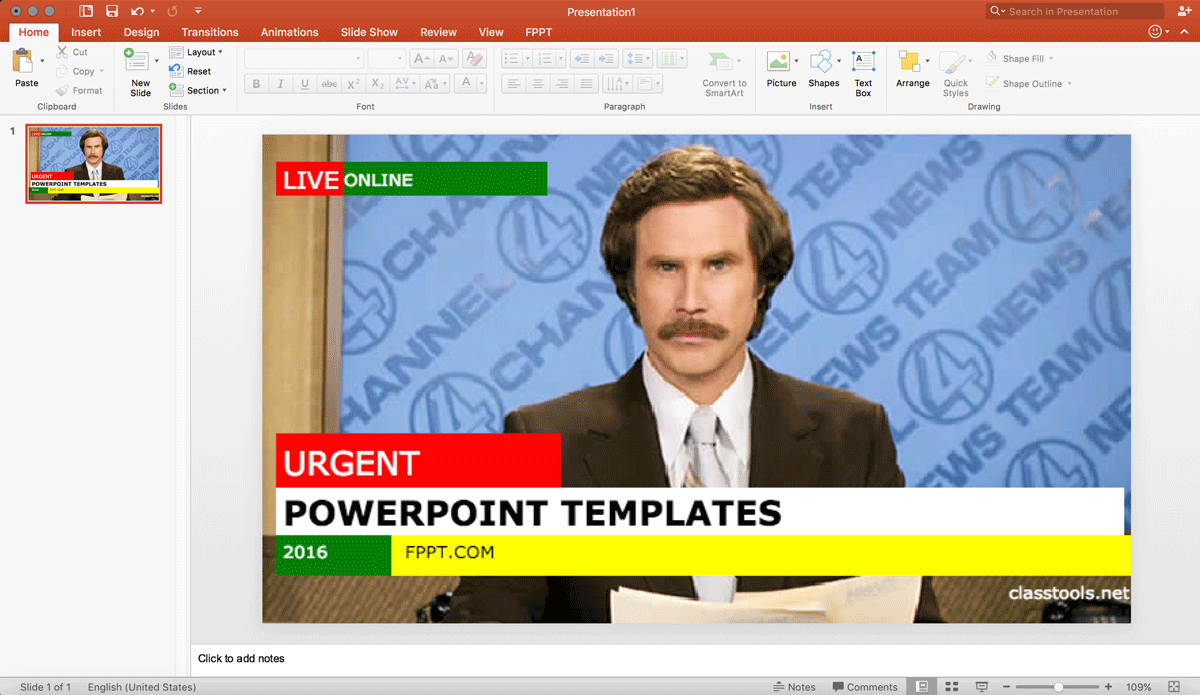Toggle Justify paragraph alignment
The width and height of the screenshot is (1200, 695).
pyautogui.click(x=587, y=84)
